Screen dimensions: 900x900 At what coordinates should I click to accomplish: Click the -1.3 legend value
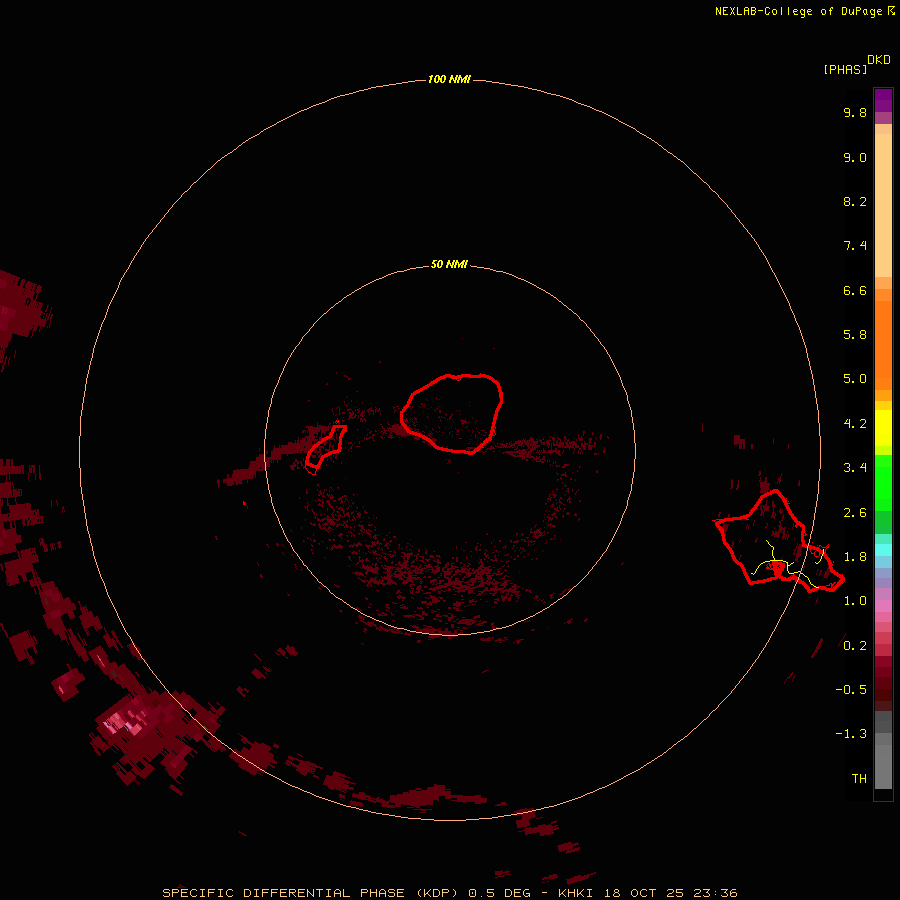(x=851, y=734)
